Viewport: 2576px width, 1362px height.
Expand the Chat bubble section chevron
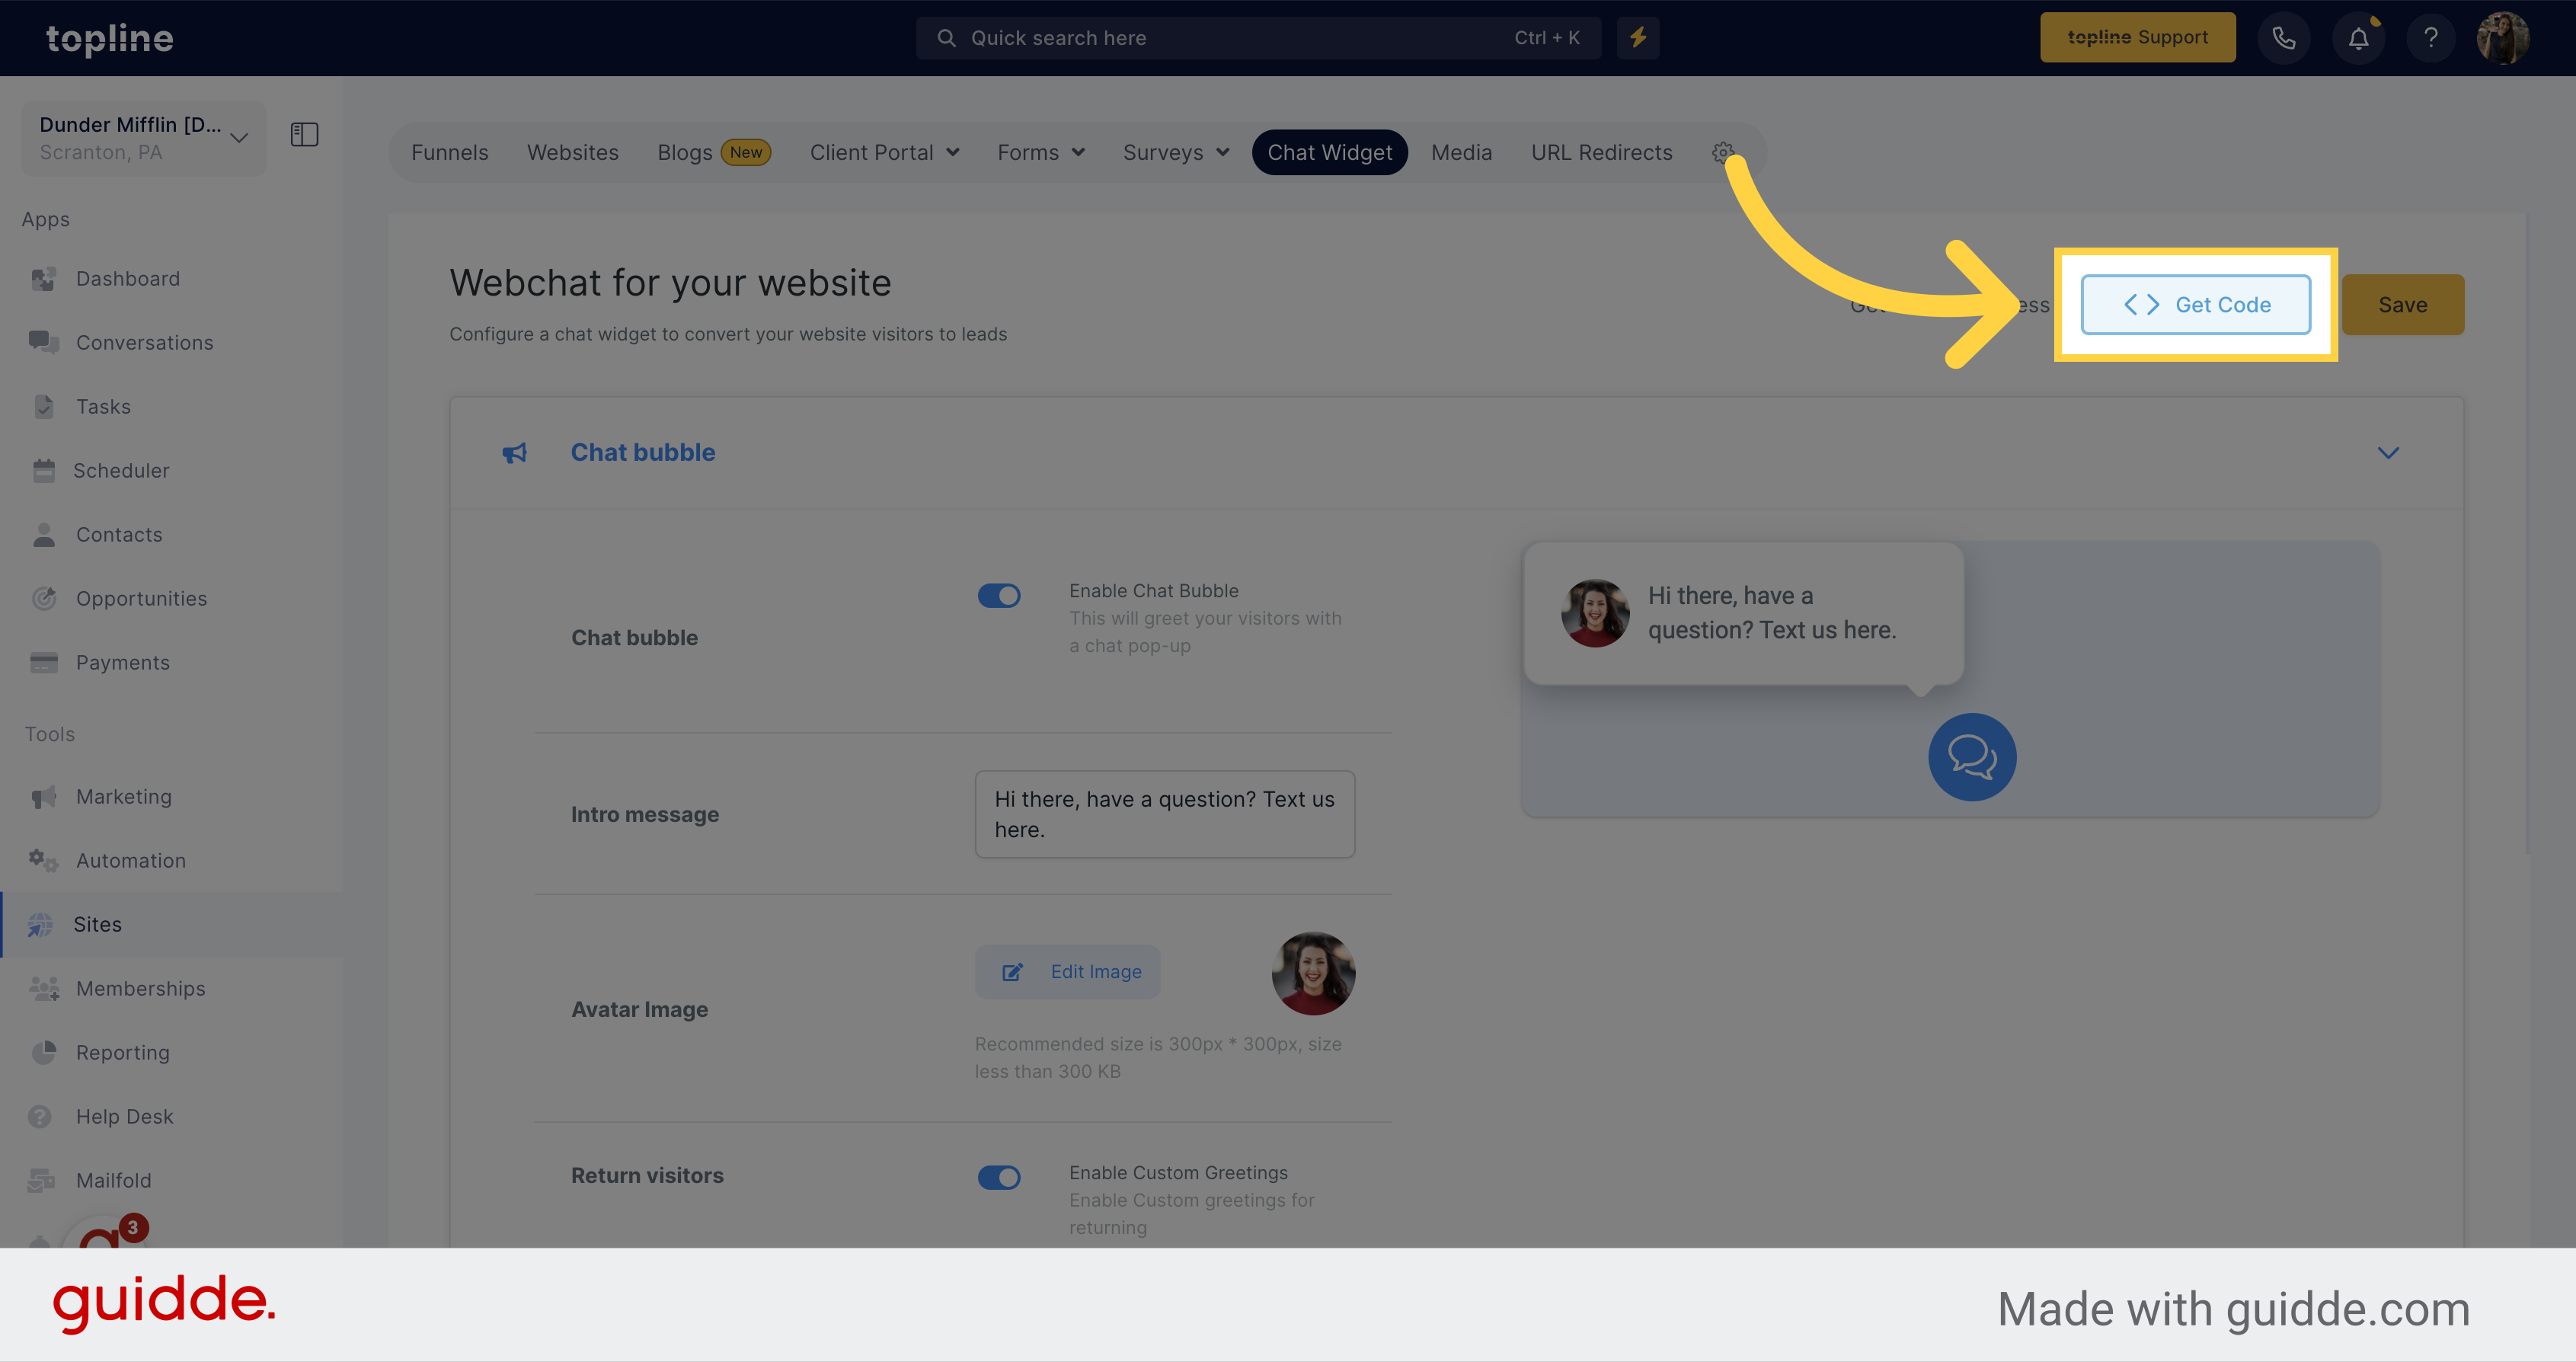pos(2389,453)
